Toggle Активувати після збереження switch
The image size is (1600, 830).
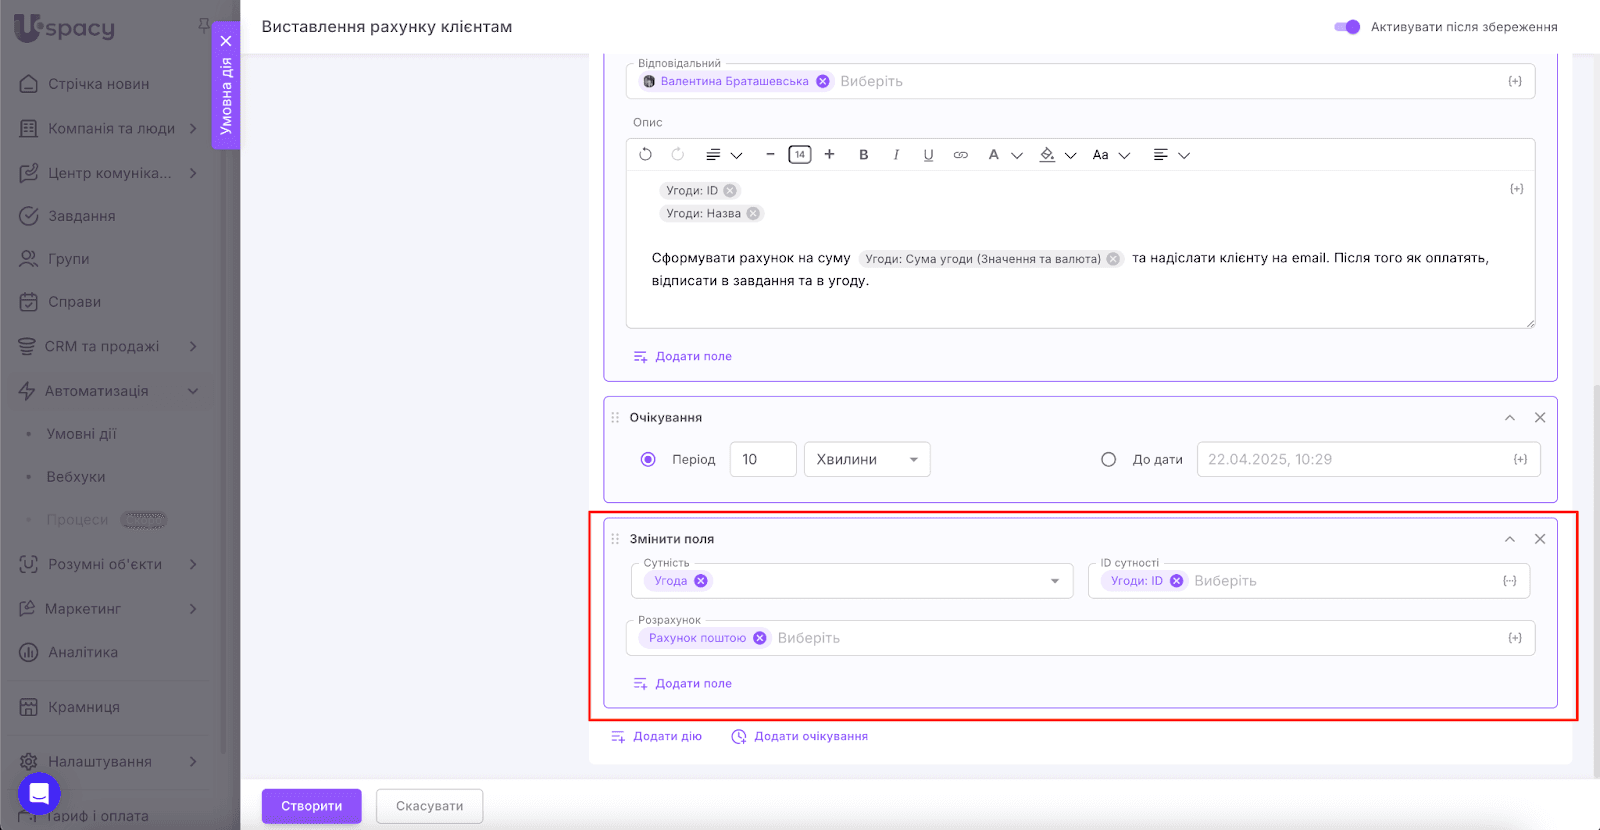tap(1347, 27)
